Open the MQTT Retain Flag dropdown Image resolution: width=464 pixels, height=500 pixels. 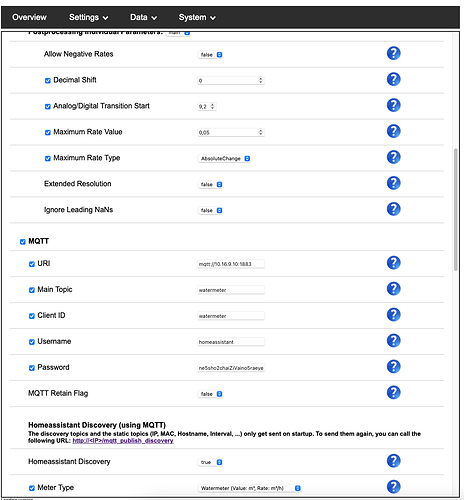[210, 394]
